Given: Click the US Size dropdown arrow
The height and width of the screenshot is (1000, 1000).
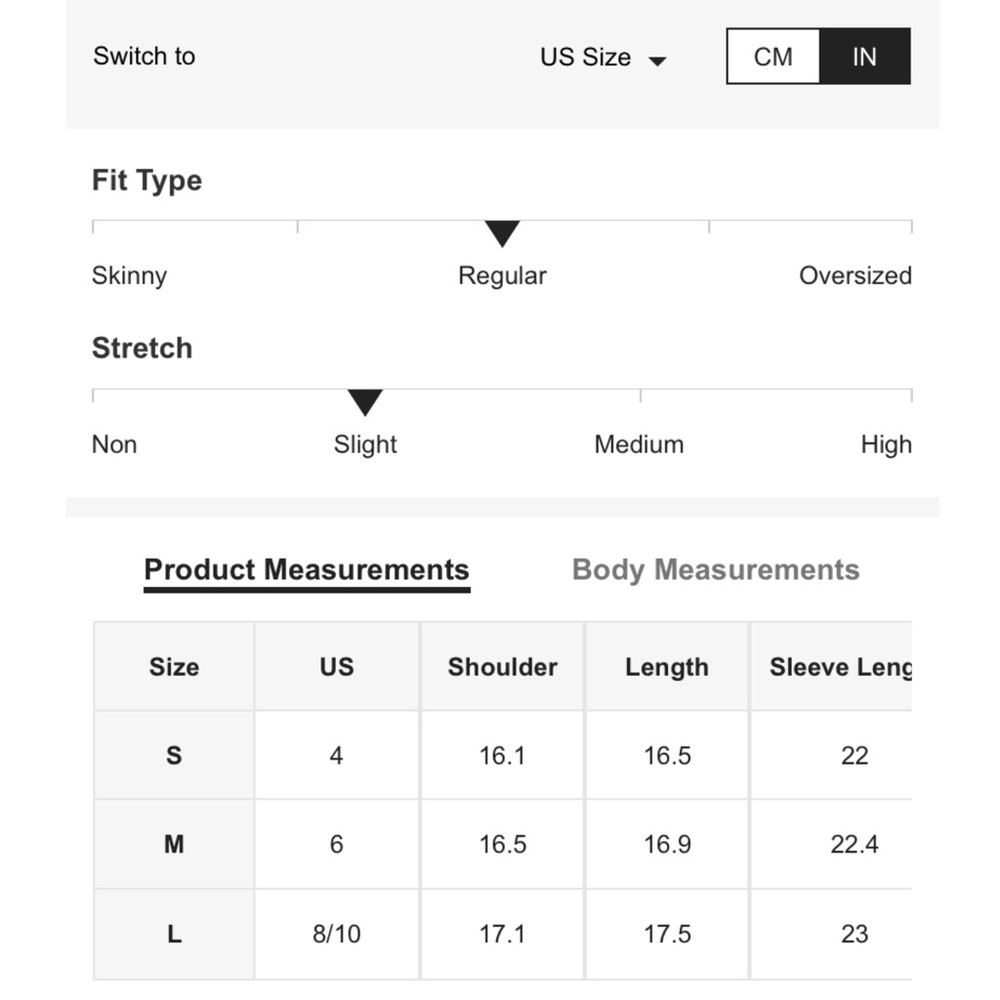Looking at the screenshot, I should coord(657,61).
